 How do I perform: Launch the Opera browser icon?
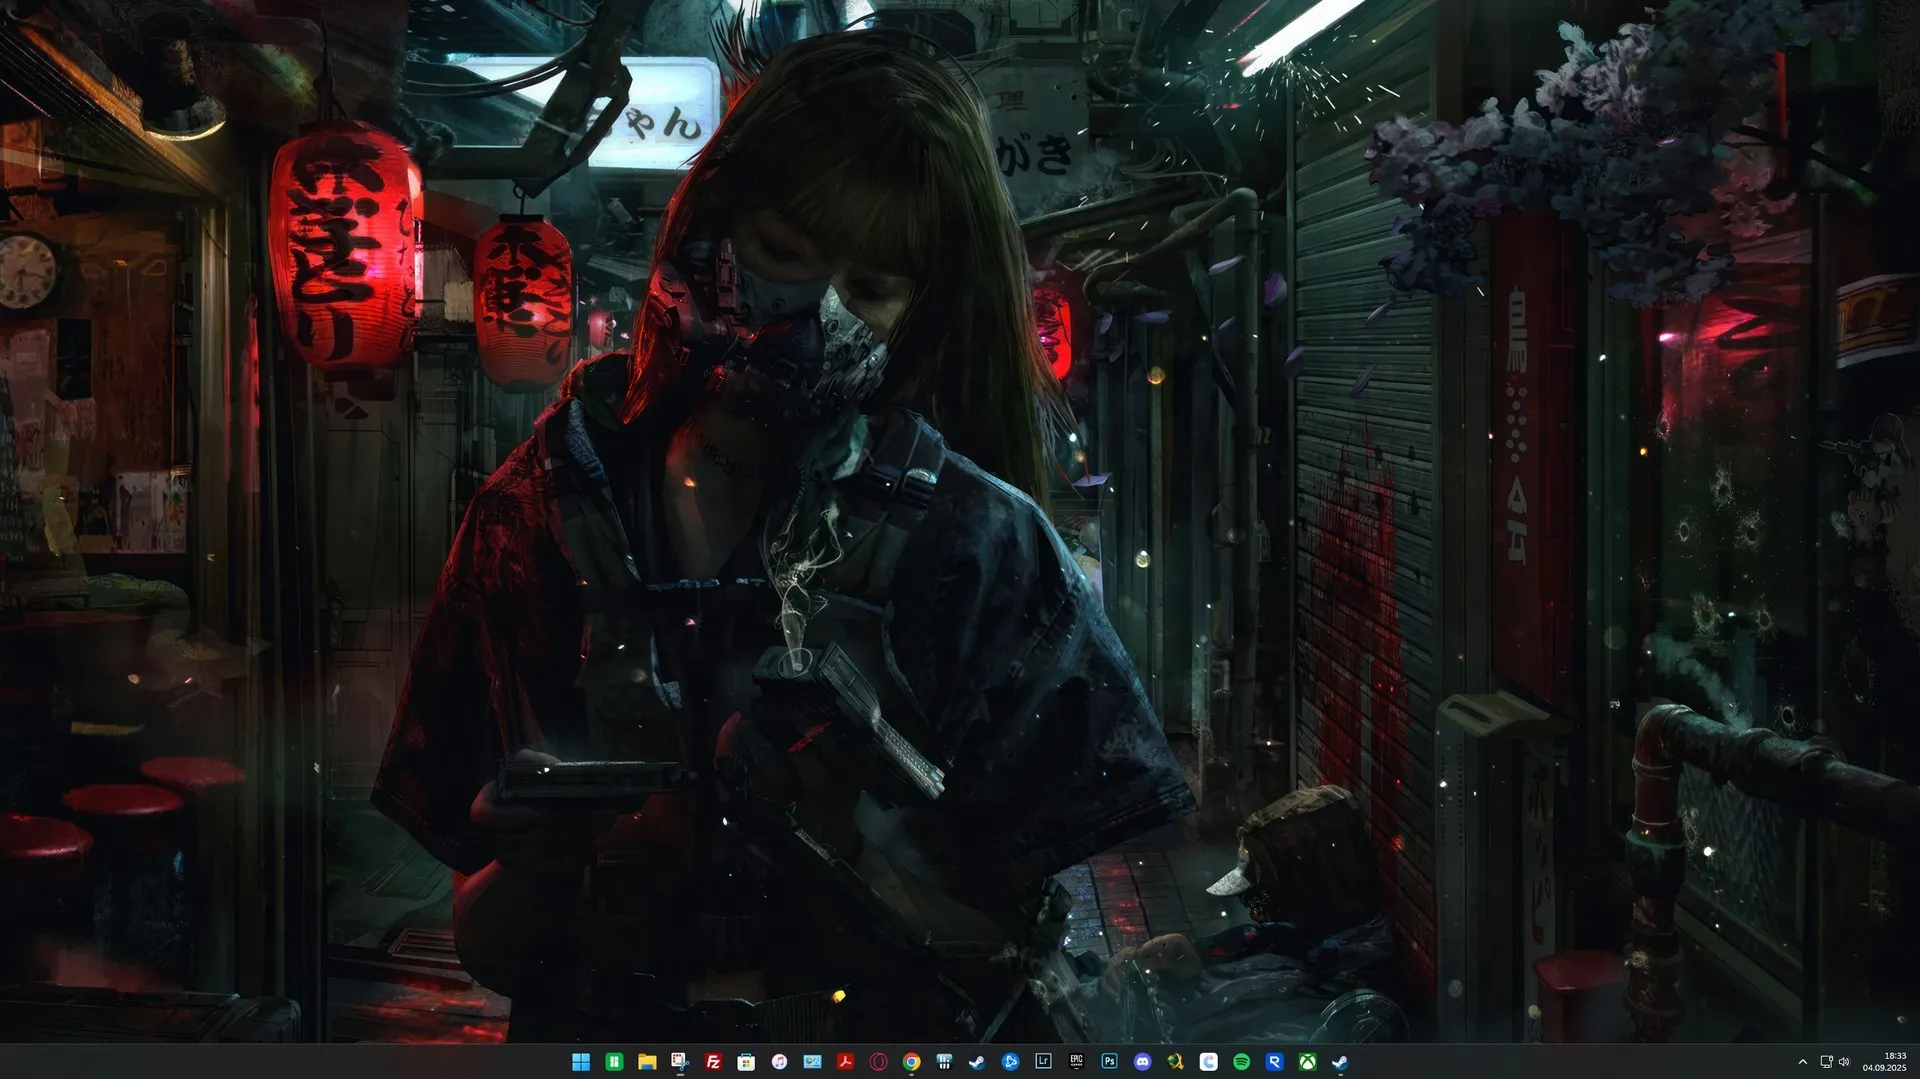878,1062
